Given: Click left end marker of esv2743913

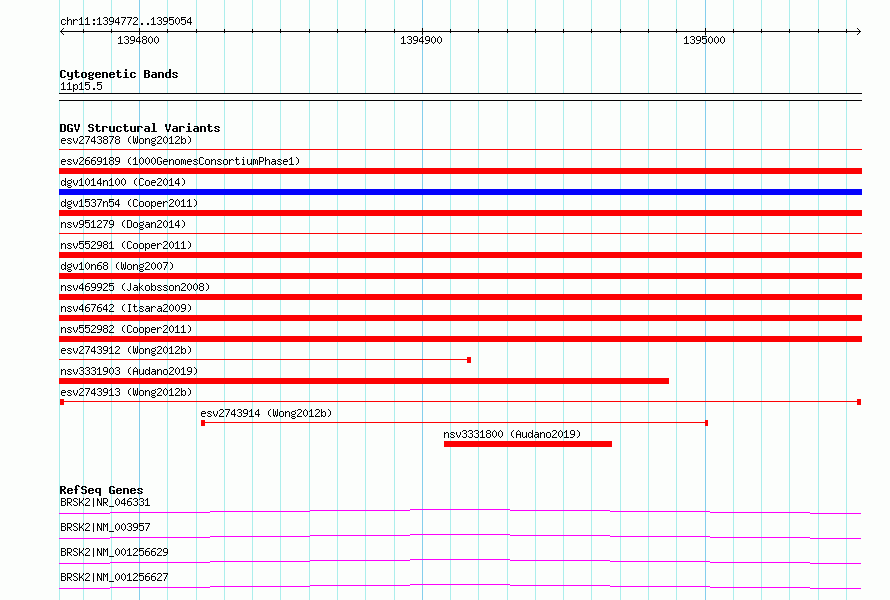Looking at the screenshot, I should click(x=62, y=402).
